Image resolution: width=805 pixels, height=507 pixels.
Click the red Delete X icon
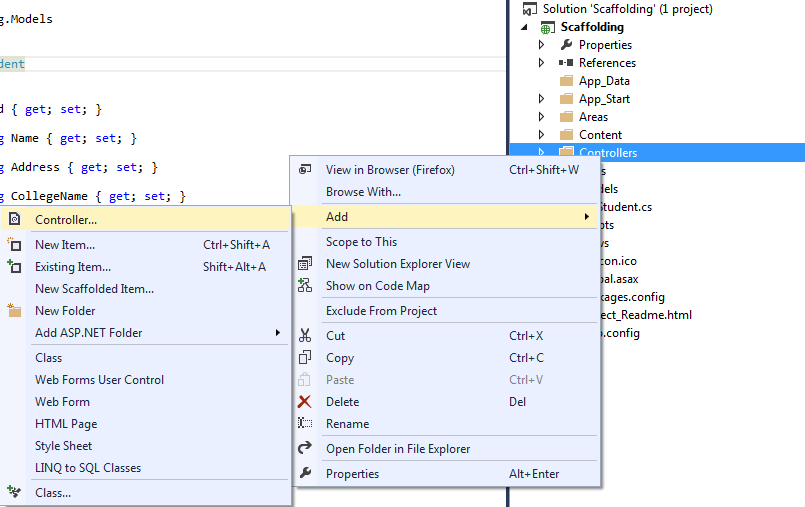point(305,402)
